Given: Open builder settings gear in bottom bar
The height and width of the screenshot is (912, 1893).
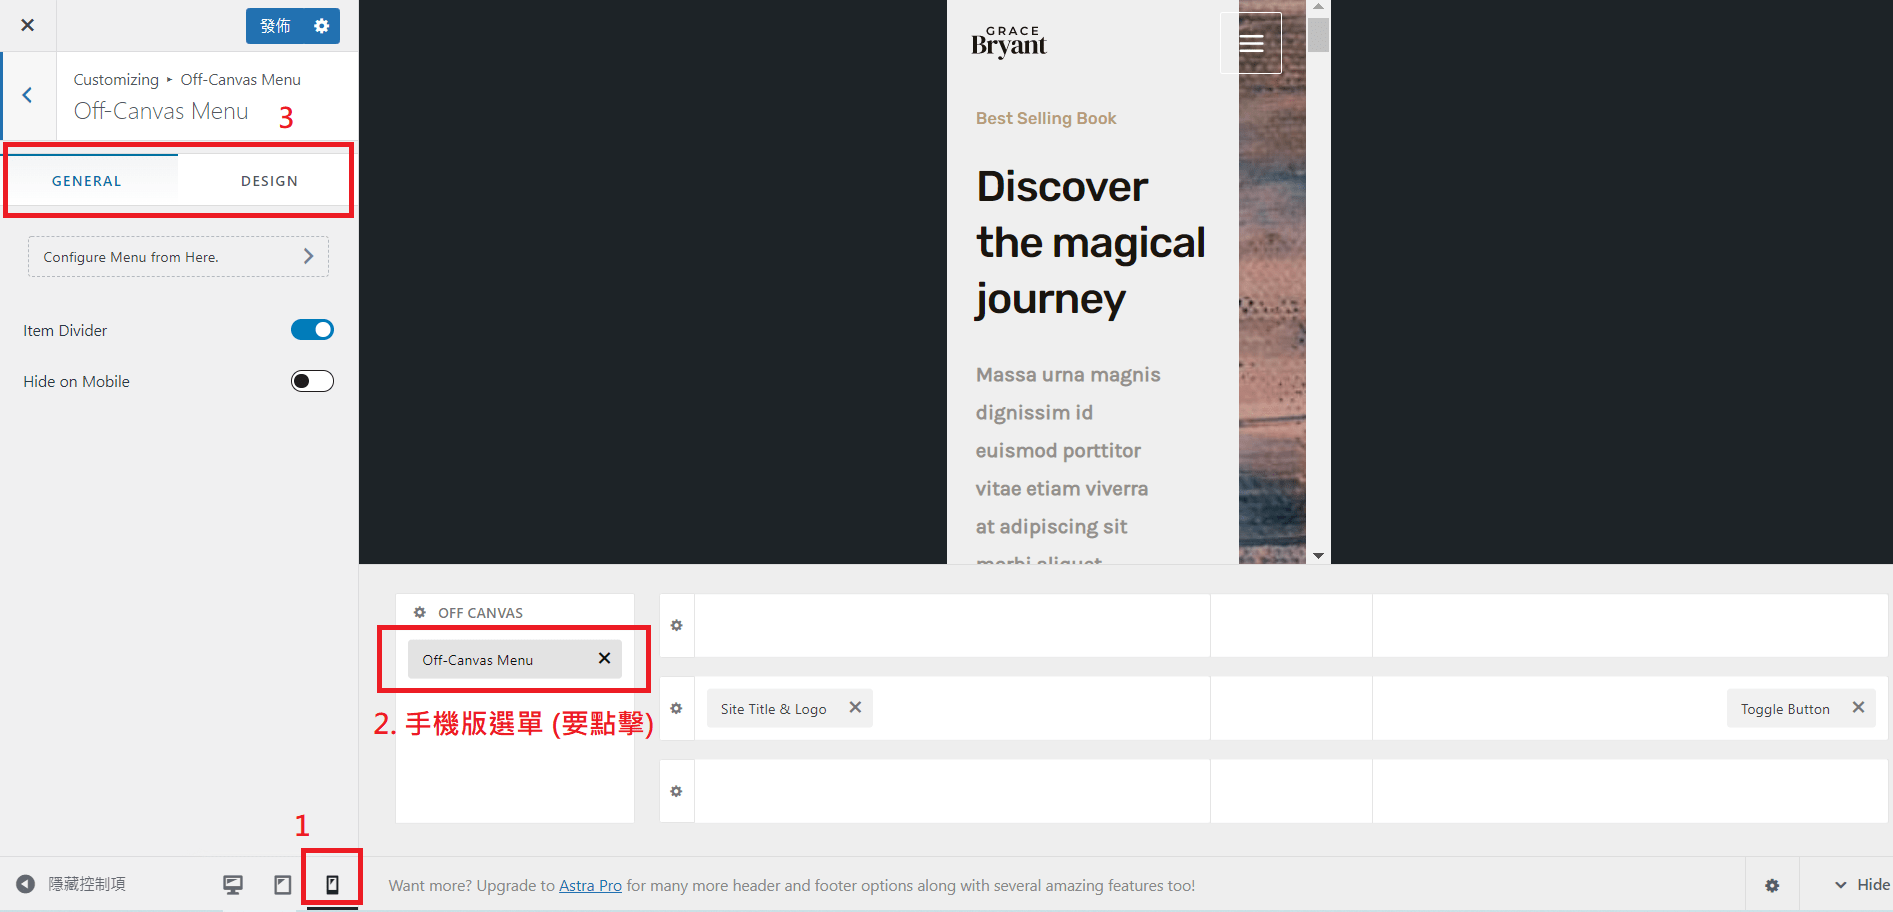Looking at the screenshot, I should tap(1772, 885).
